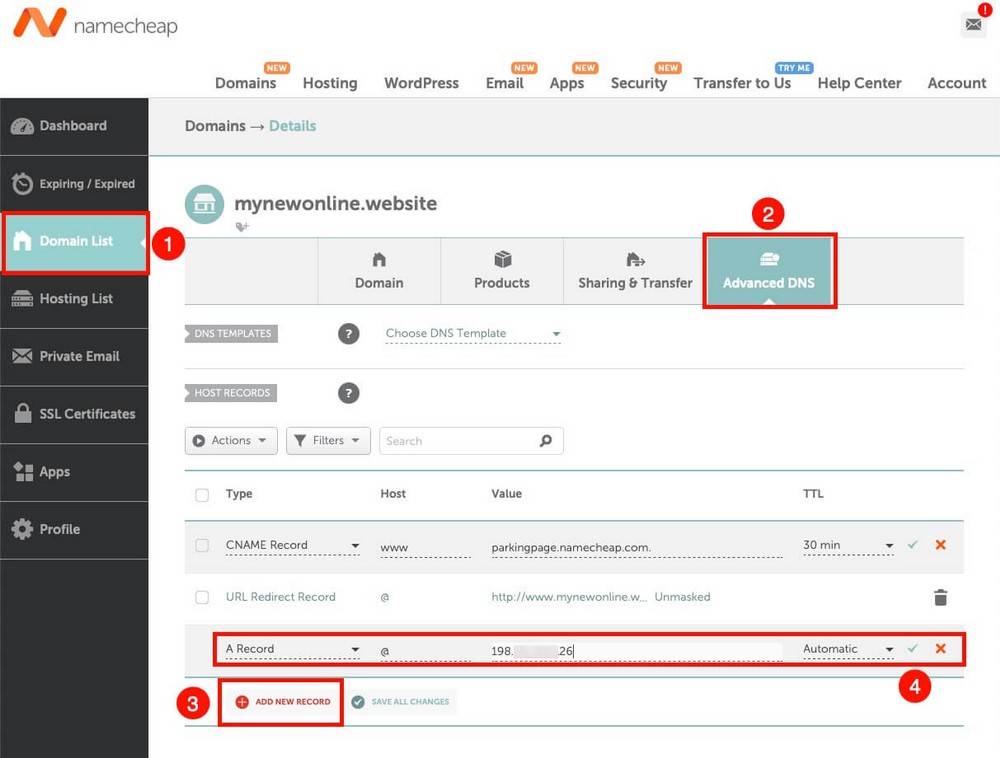The height and width of the screenshot is (758, 1000).
Task: Tick the CNAME Record row checkbox
Action: 202,546
